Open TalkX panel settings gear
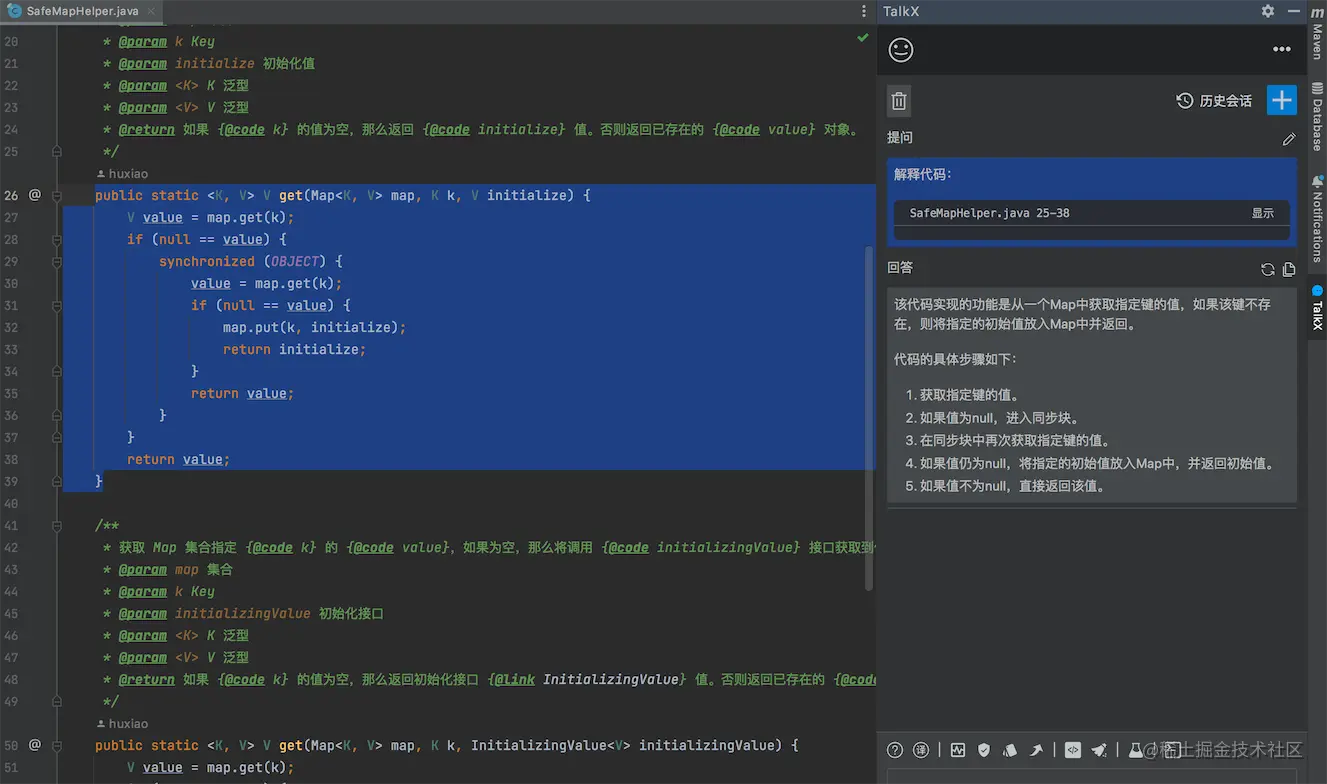 pos(1268,11)
